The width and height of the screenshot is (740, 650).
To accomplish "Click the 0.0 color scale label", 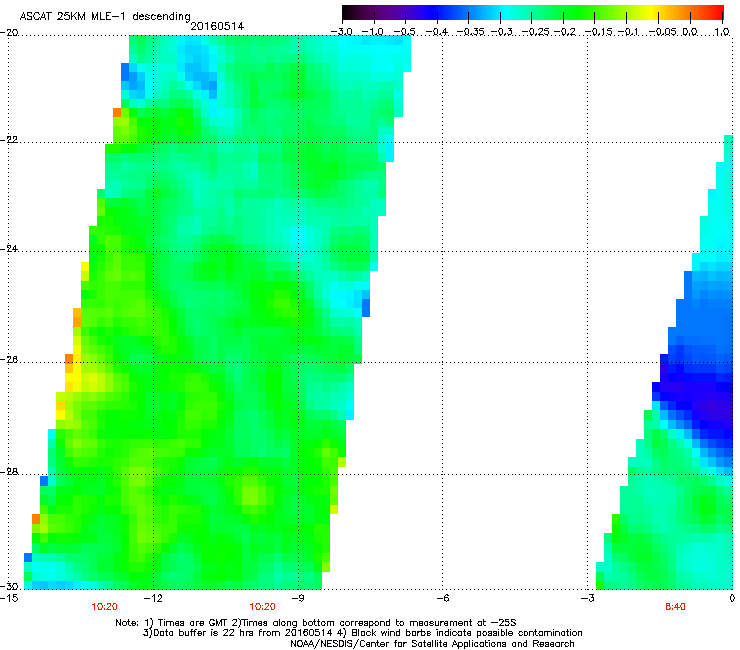I will point(690,32).
